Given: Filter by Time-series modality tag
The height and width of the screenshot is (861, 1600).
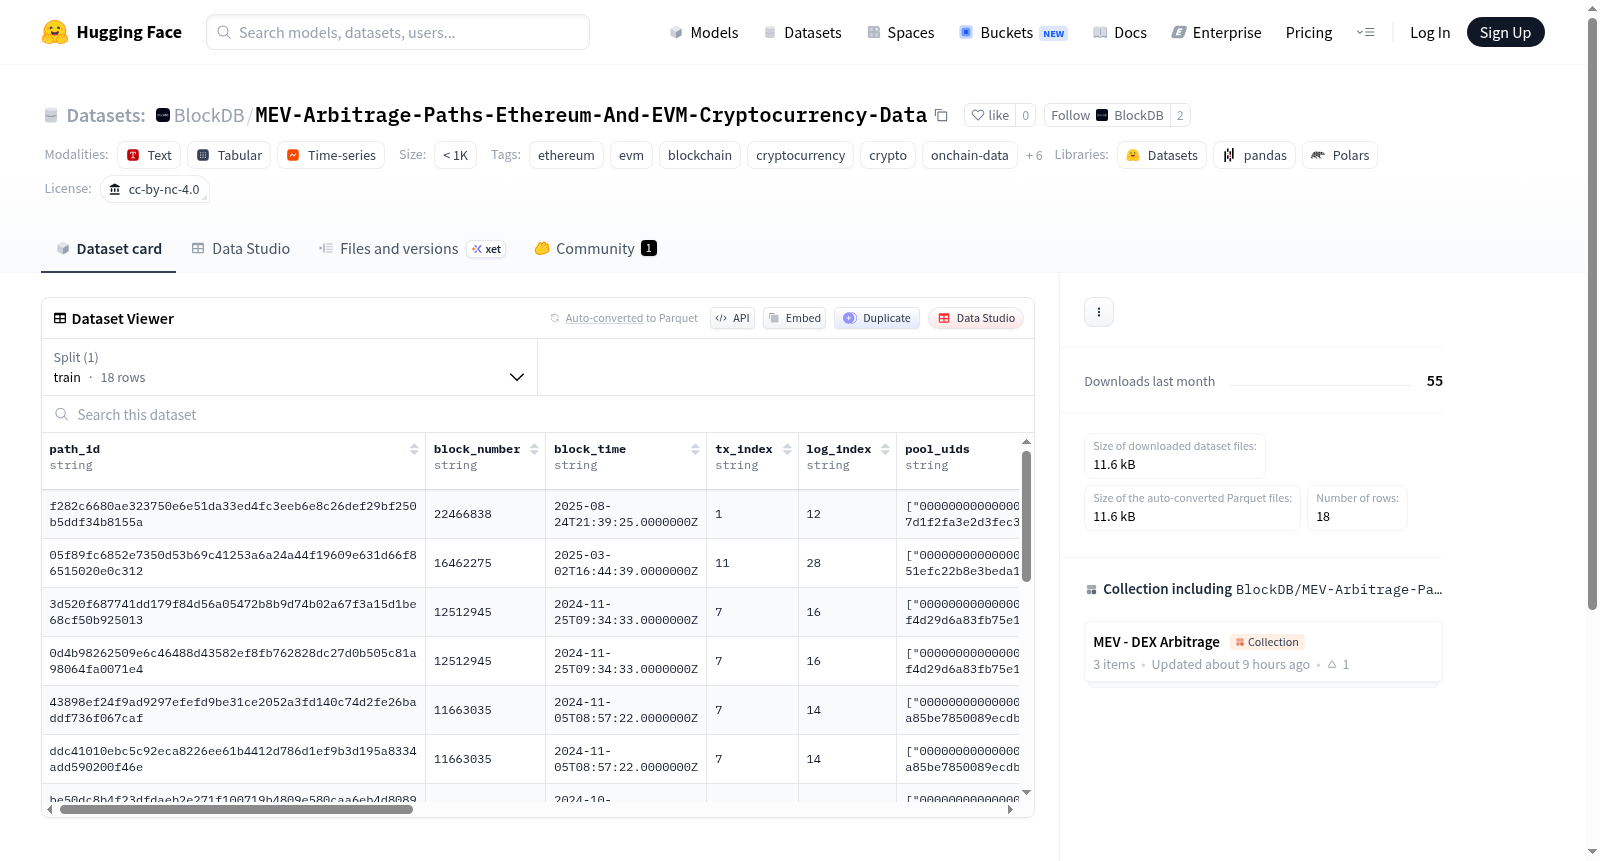Looking at the screenshot, I should (331, 155).
